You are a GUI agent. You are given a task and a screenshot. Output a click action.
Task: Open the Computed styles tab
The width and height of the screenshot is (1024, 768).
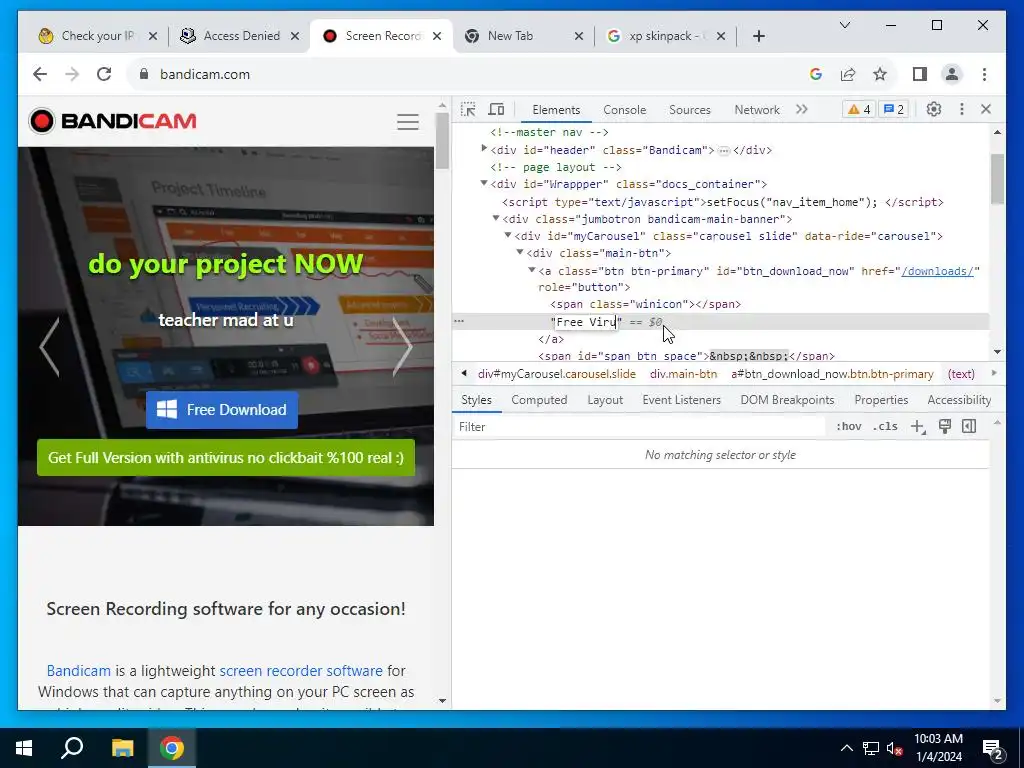coord(539,400)
